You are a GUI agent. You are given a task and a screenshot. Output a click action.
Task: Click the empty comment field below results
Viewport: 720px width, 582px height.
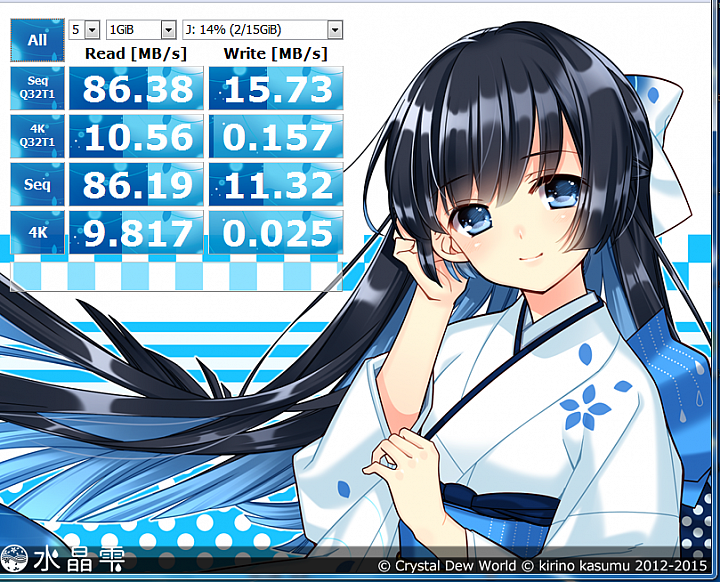pyautogui.click(x=176, y=276)
